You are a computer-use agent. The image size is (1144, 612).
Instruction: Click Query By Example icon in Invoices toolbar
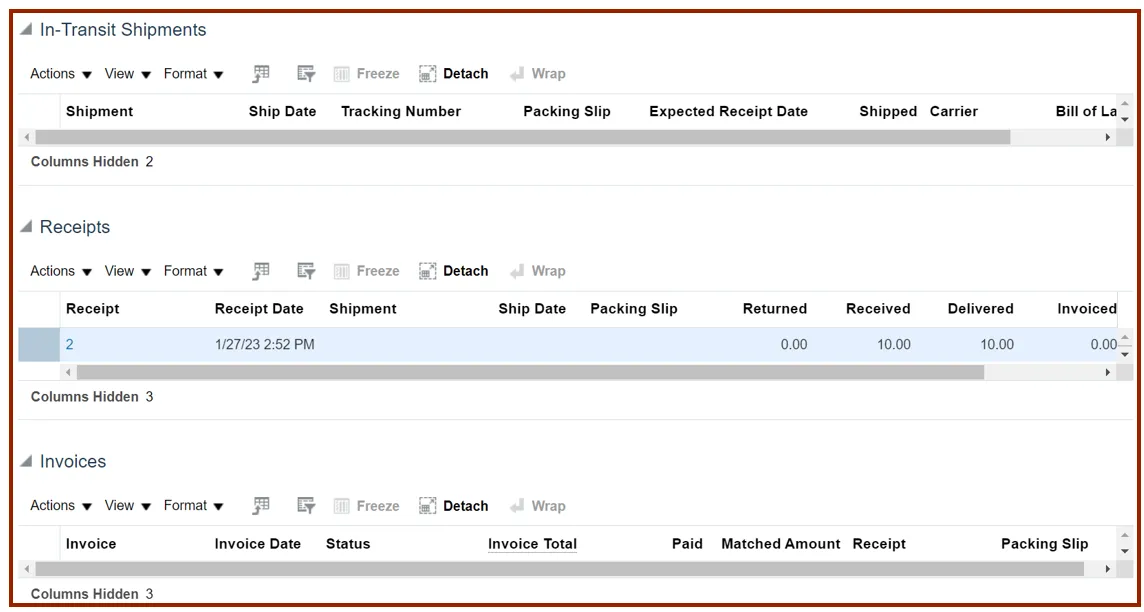tap(307, 506)
